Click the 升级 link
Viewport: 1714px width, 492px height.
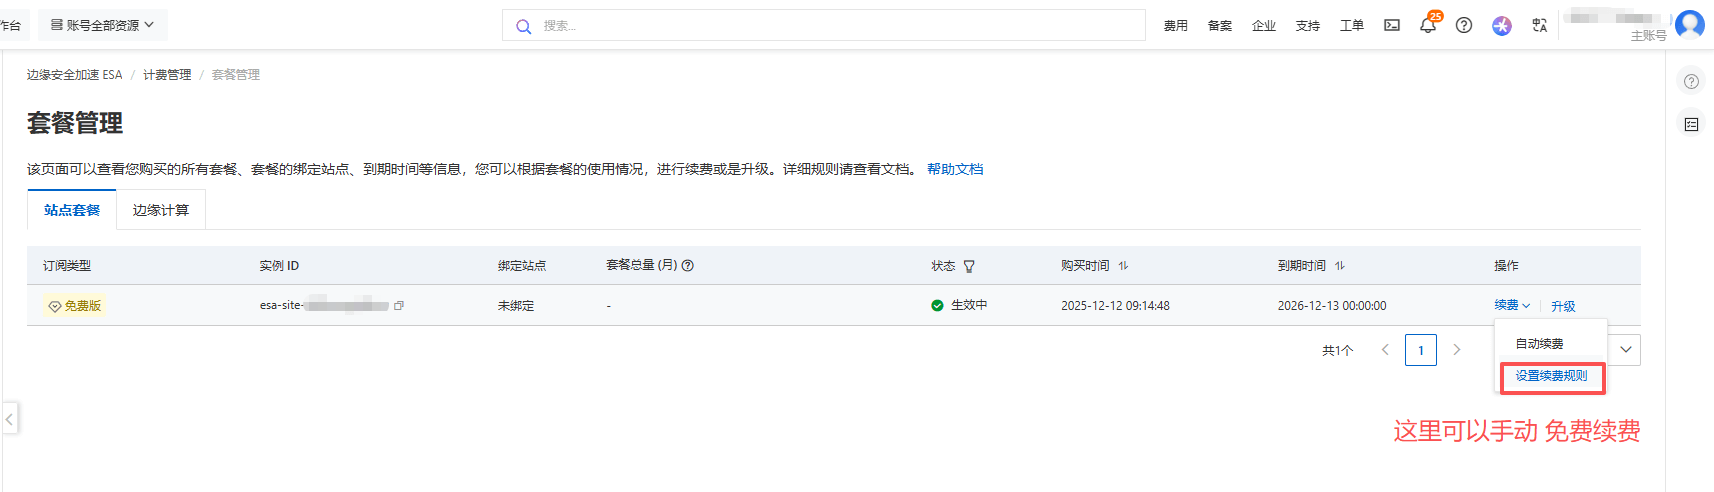coord(1563,307)
